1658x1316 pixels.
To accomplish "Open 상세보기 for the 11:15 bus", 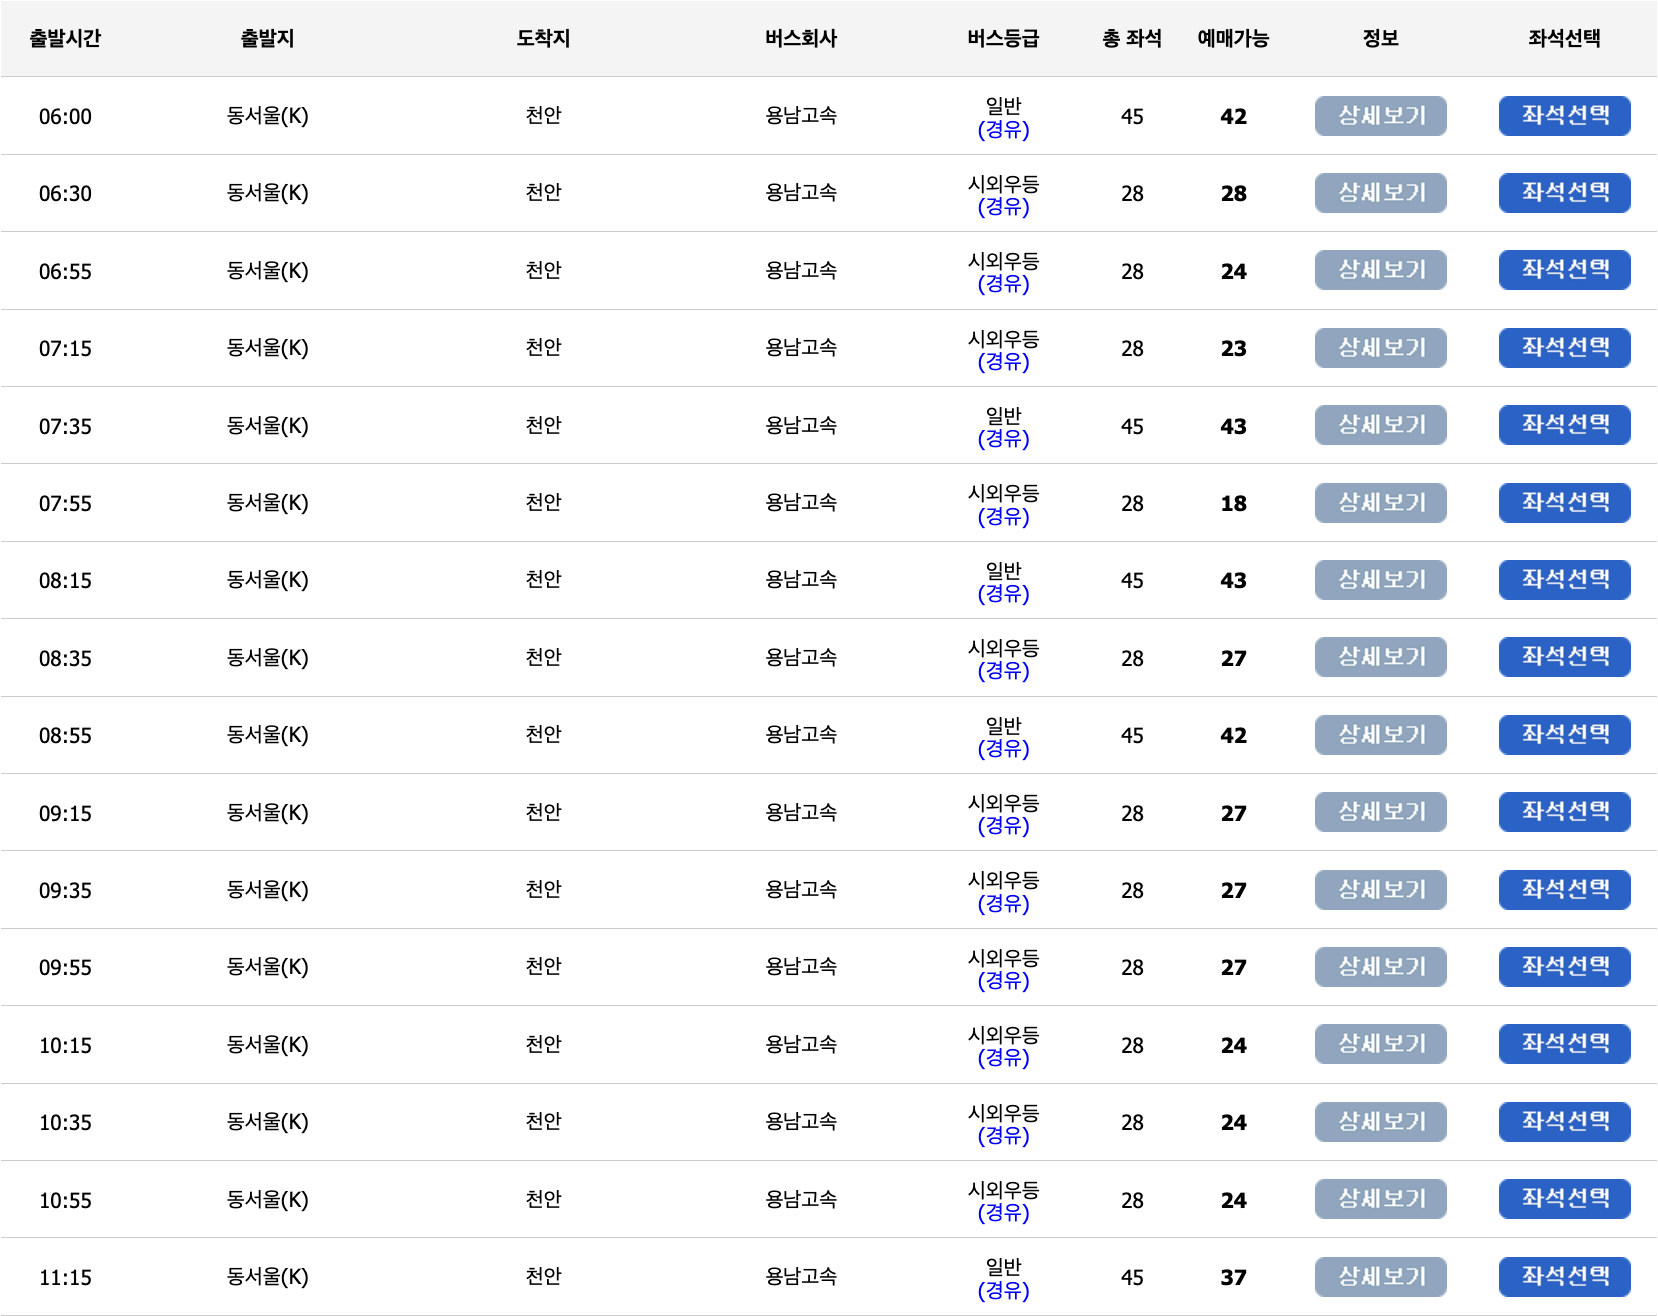I will [x=1380, y=1276].
